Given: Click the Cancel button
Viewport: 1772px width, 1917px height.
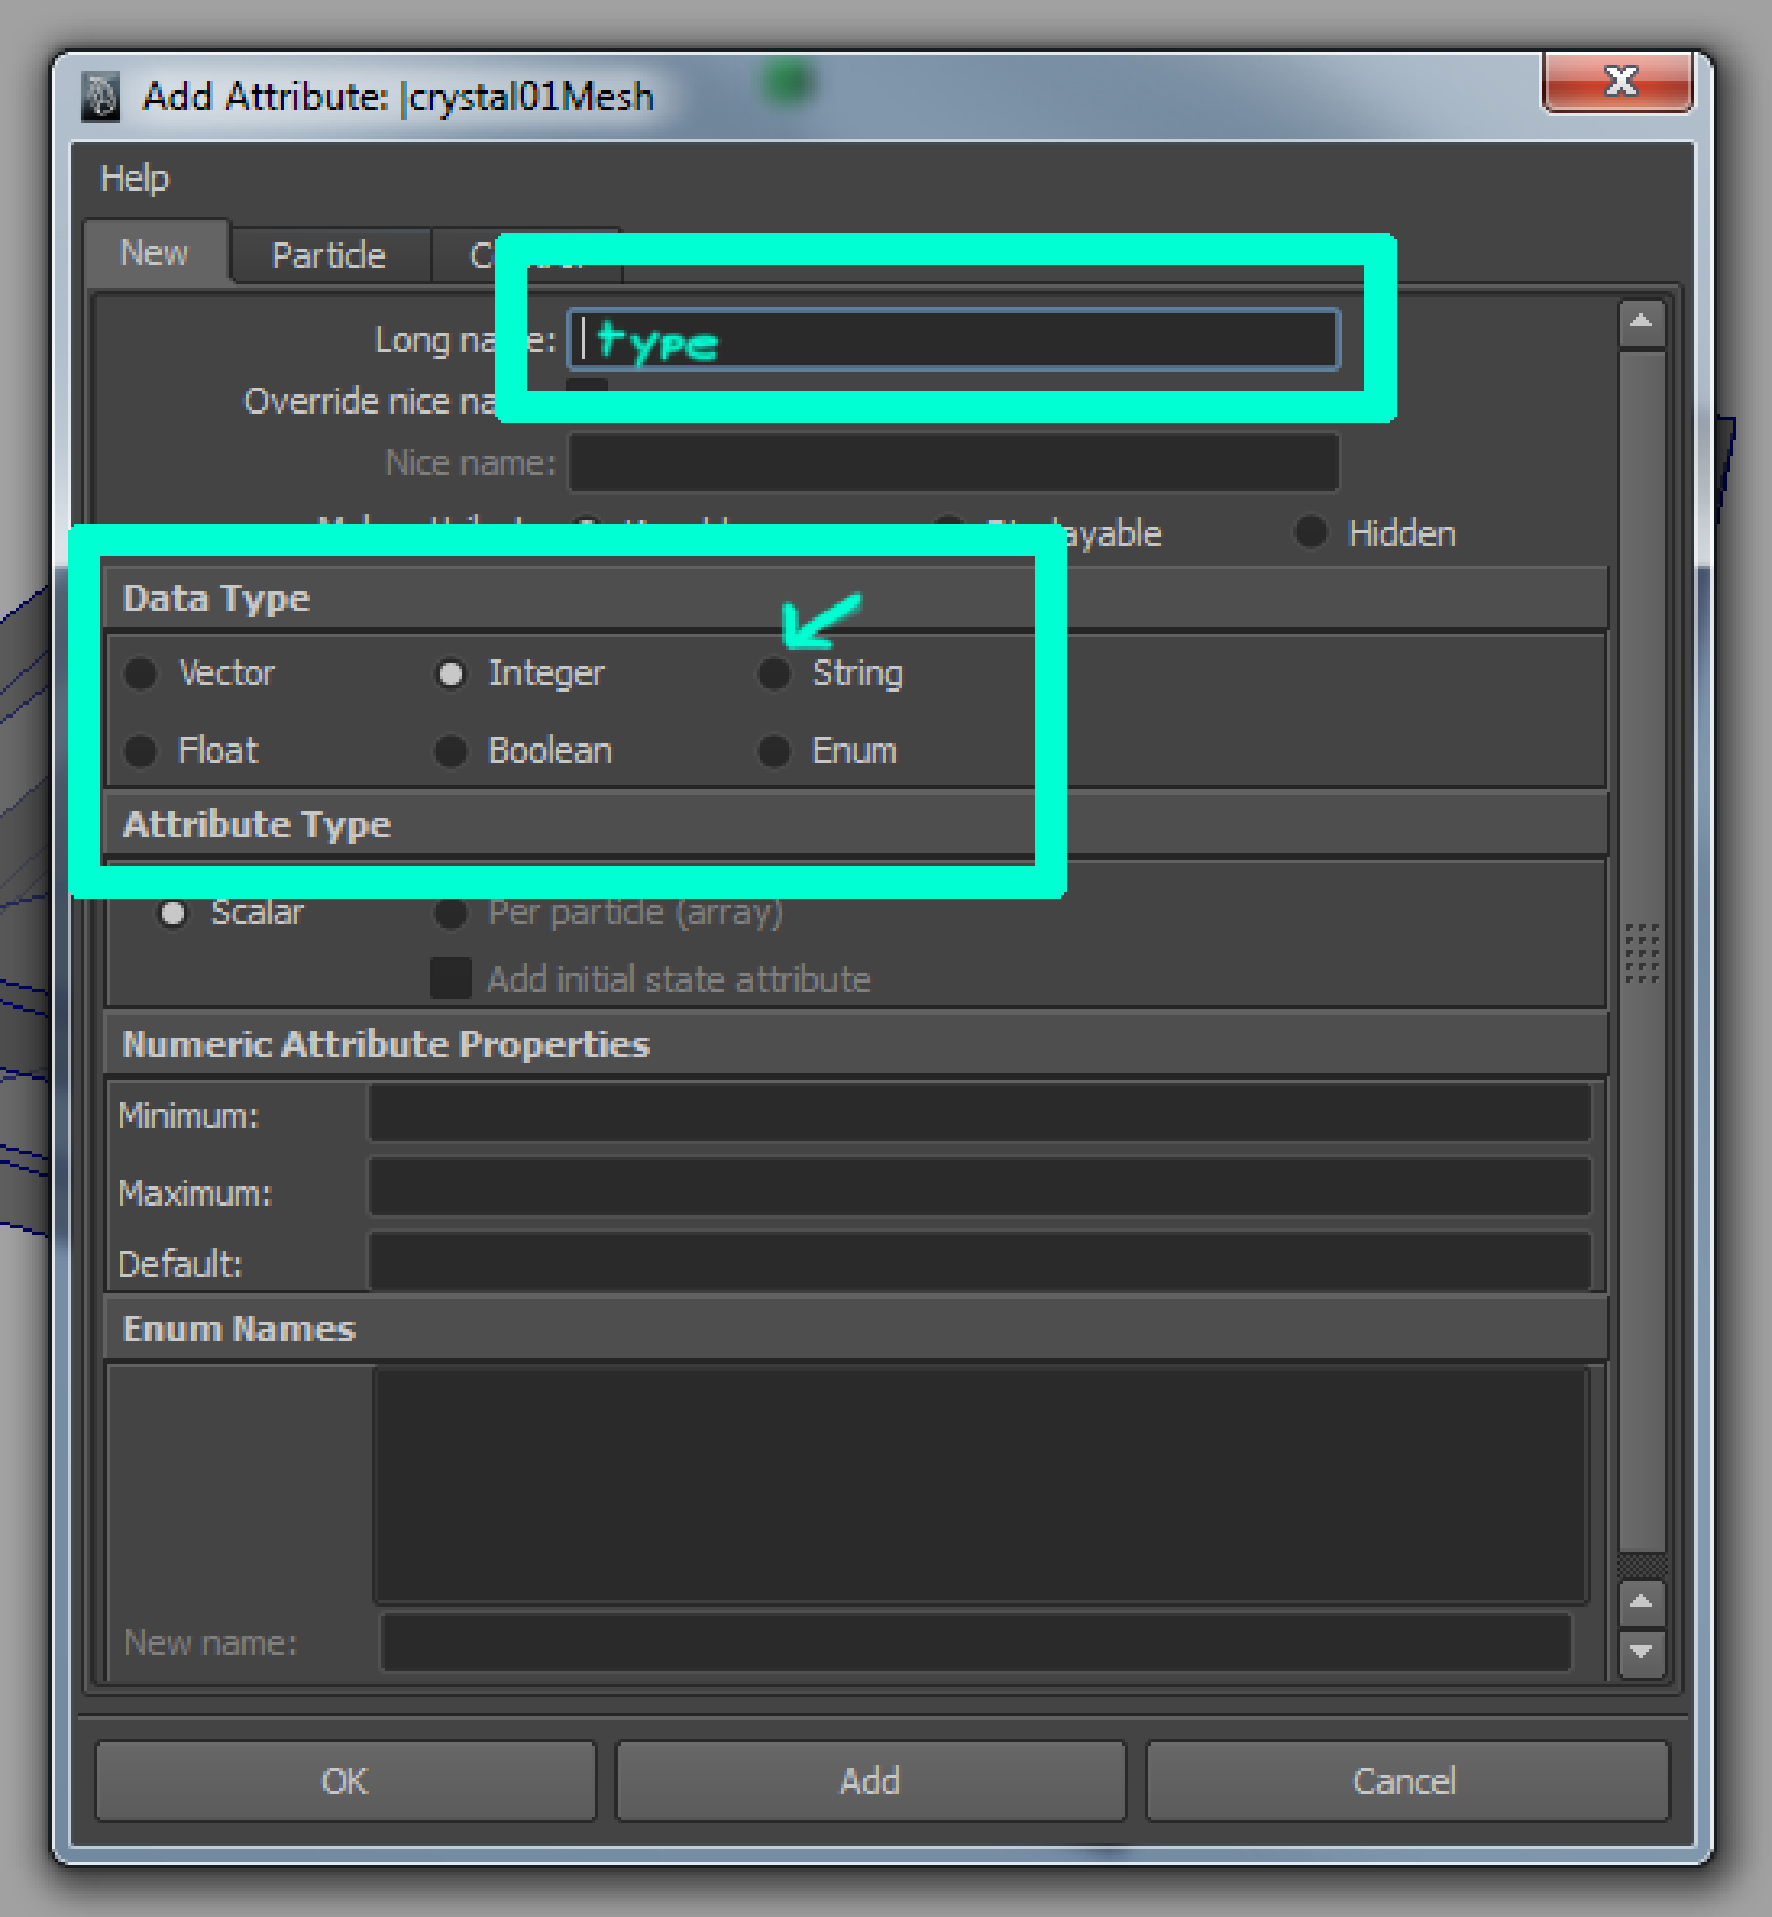Looking at the screenshot, I should pyautogui.click(x=1405, y=1781).
